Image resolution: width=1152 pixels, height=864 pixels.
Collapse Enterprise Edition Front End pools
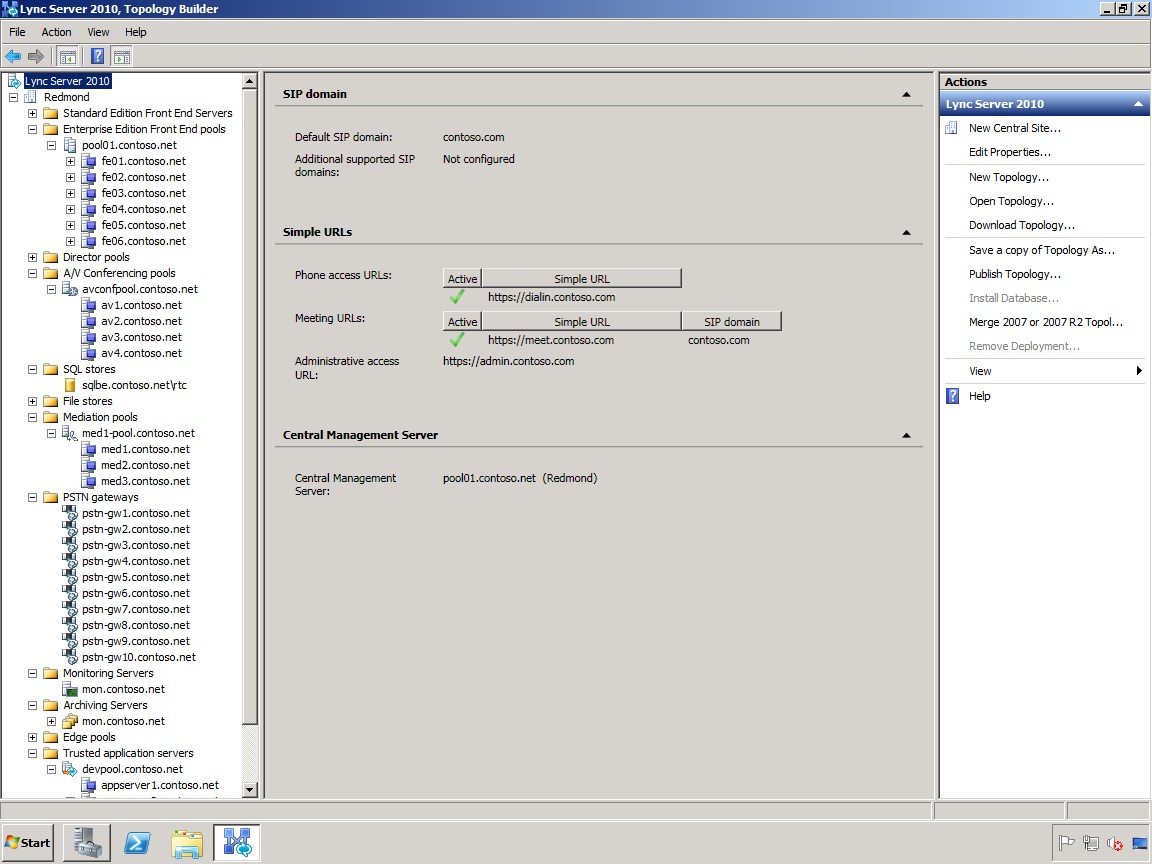pyautogui.click(x=32, y=129)
